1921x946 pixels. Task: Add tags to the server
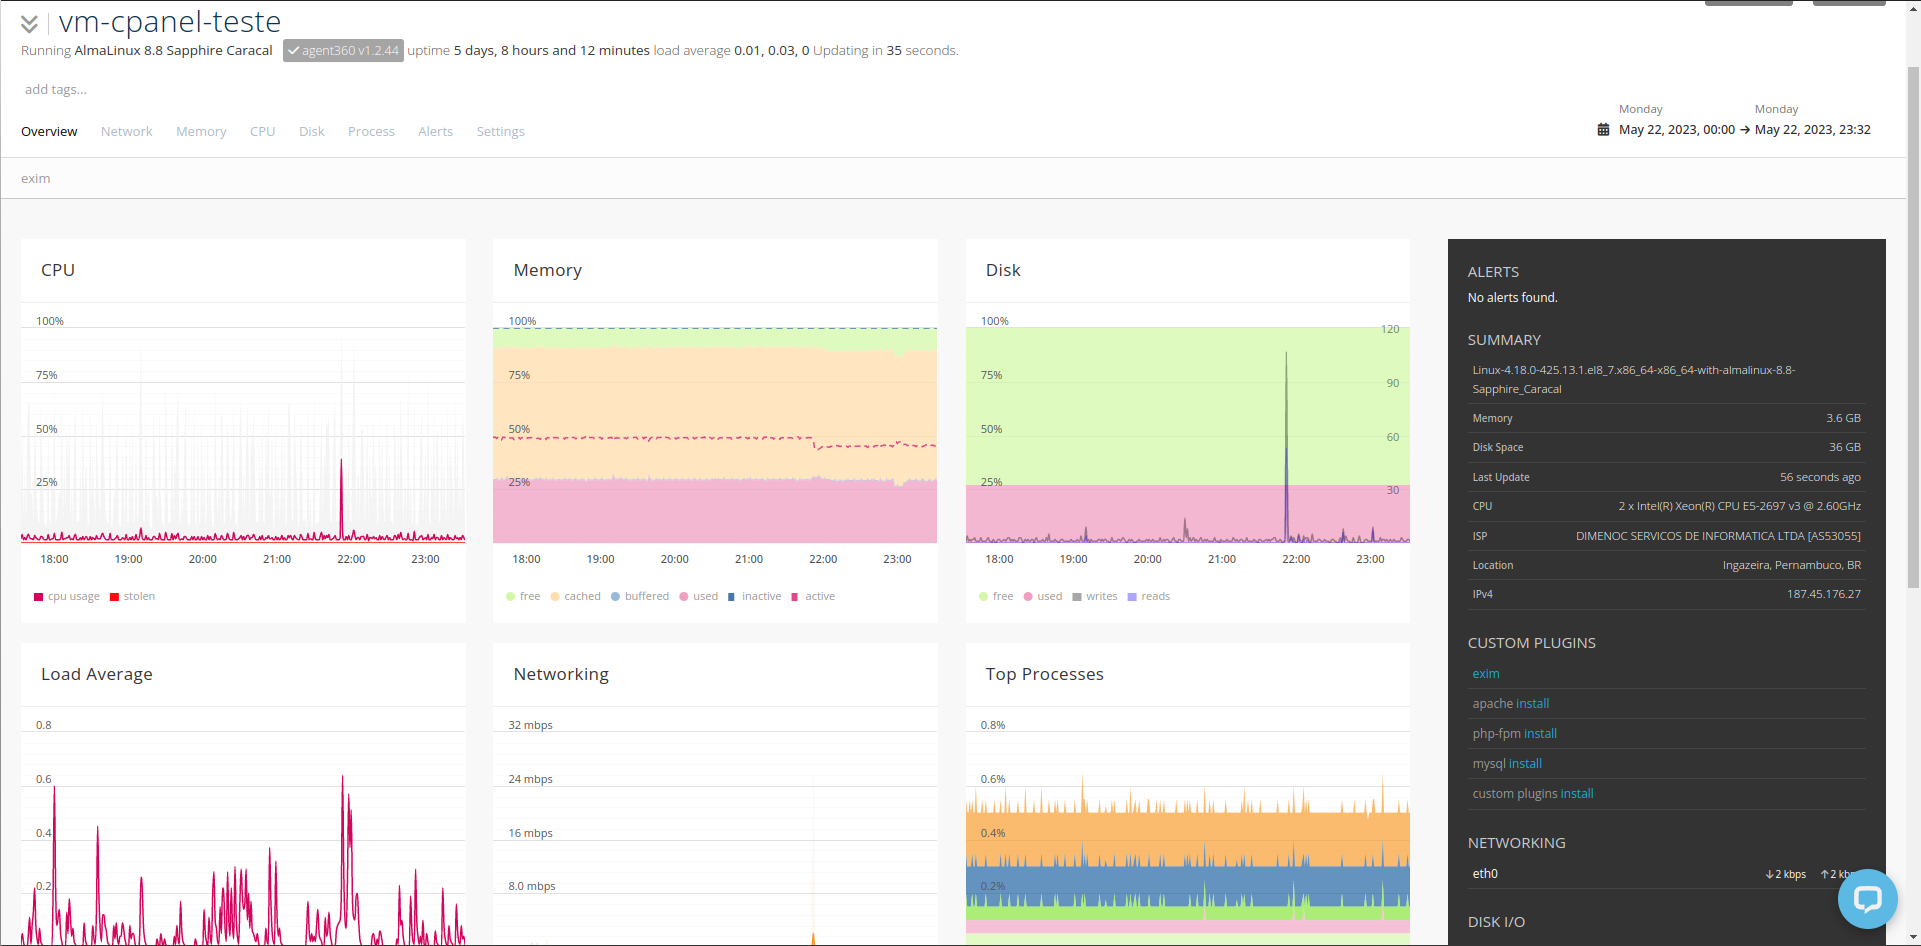pos(56,90)
